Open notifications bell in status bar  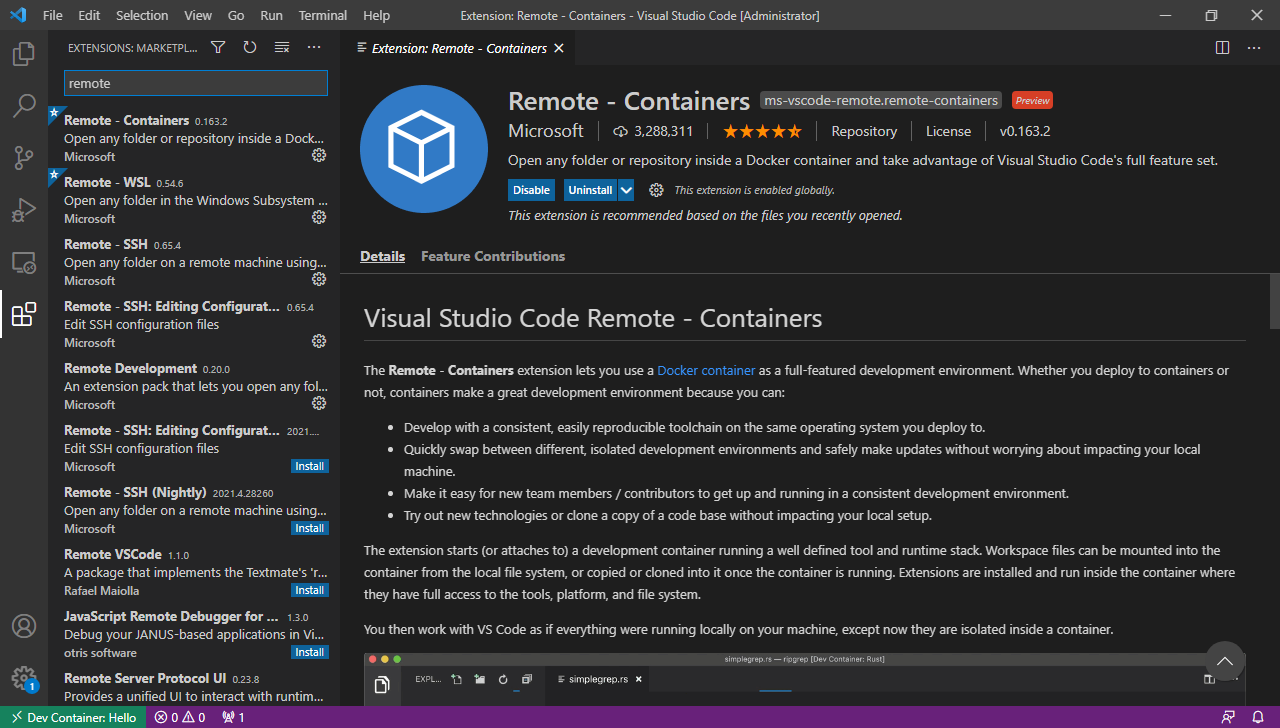coord(1258,717)
